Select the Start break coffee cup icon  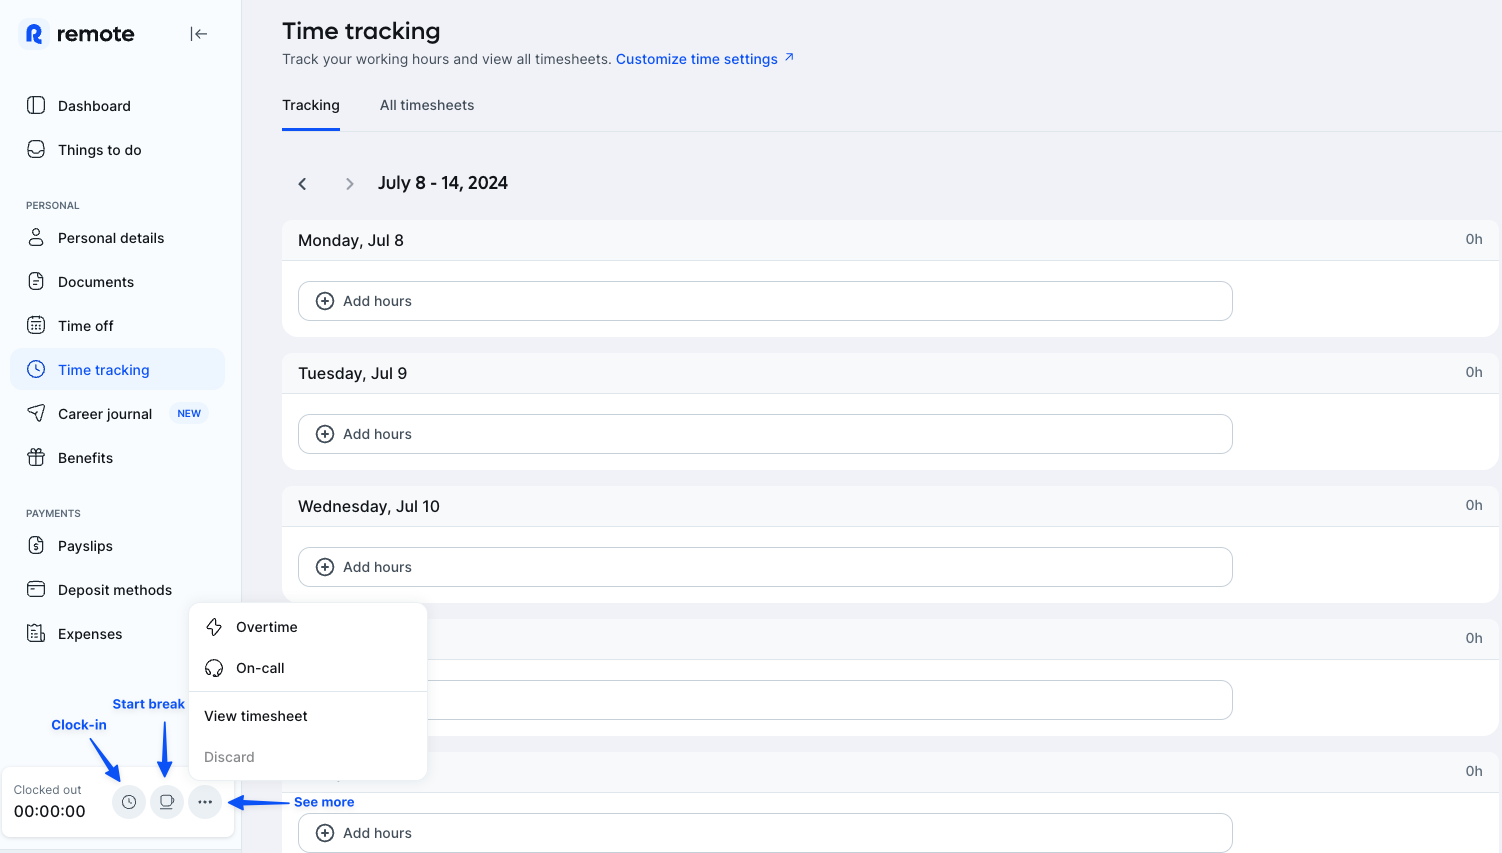click(166, 802)
